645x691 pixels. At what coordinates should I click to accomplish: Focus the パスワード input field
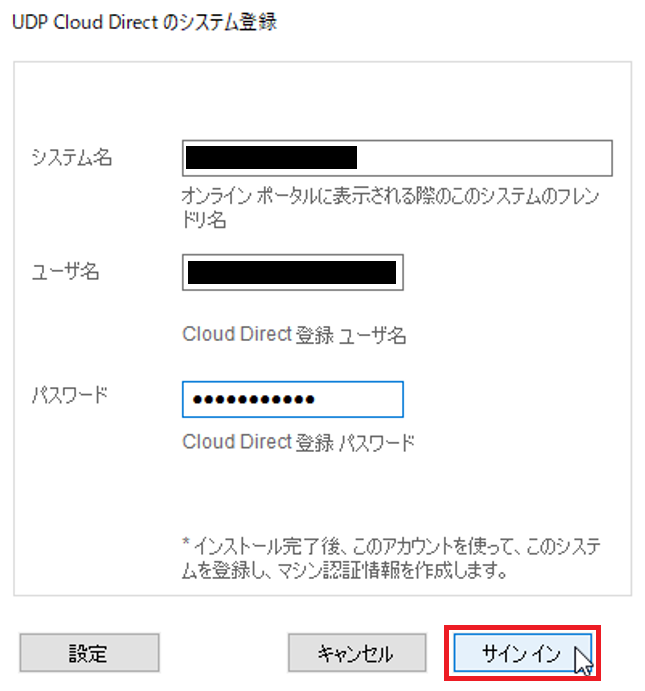click(x=293, y=399)
